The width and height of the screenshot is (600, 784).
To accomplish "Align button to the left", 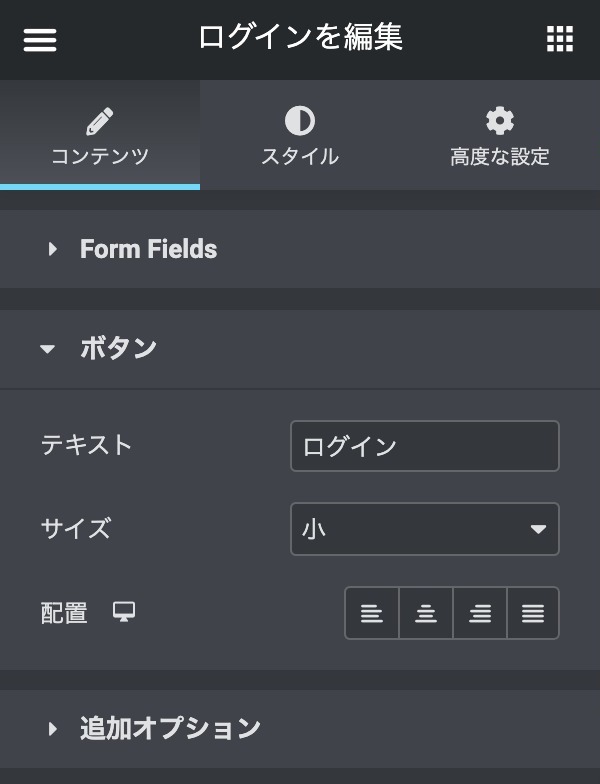I will [372, 613].
